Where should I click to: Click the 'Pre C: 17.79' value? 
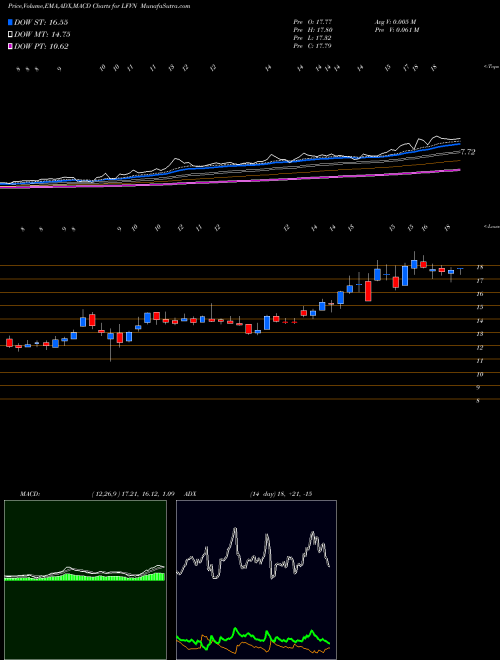pyautogui.click(x=313, y=46)
